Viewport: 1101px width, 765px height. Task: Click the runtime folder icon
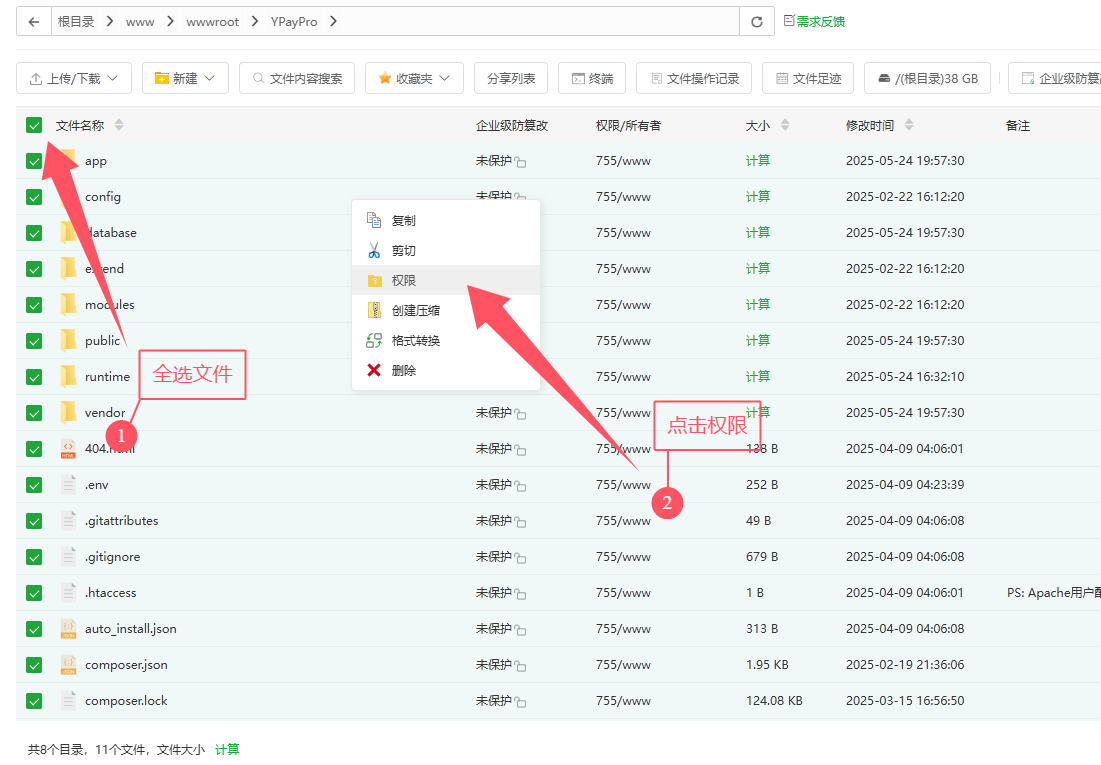68,377
